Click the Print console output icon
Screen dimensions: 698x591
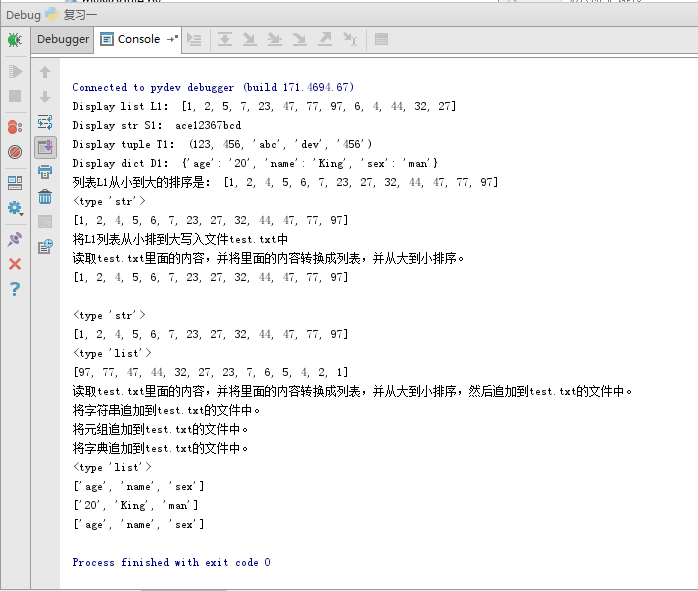coord(45,172)
